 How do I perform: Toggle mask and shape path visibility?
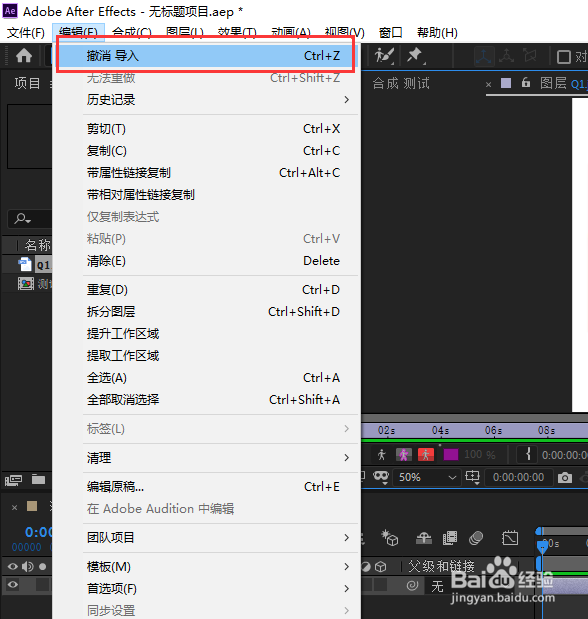pos(381,477)
